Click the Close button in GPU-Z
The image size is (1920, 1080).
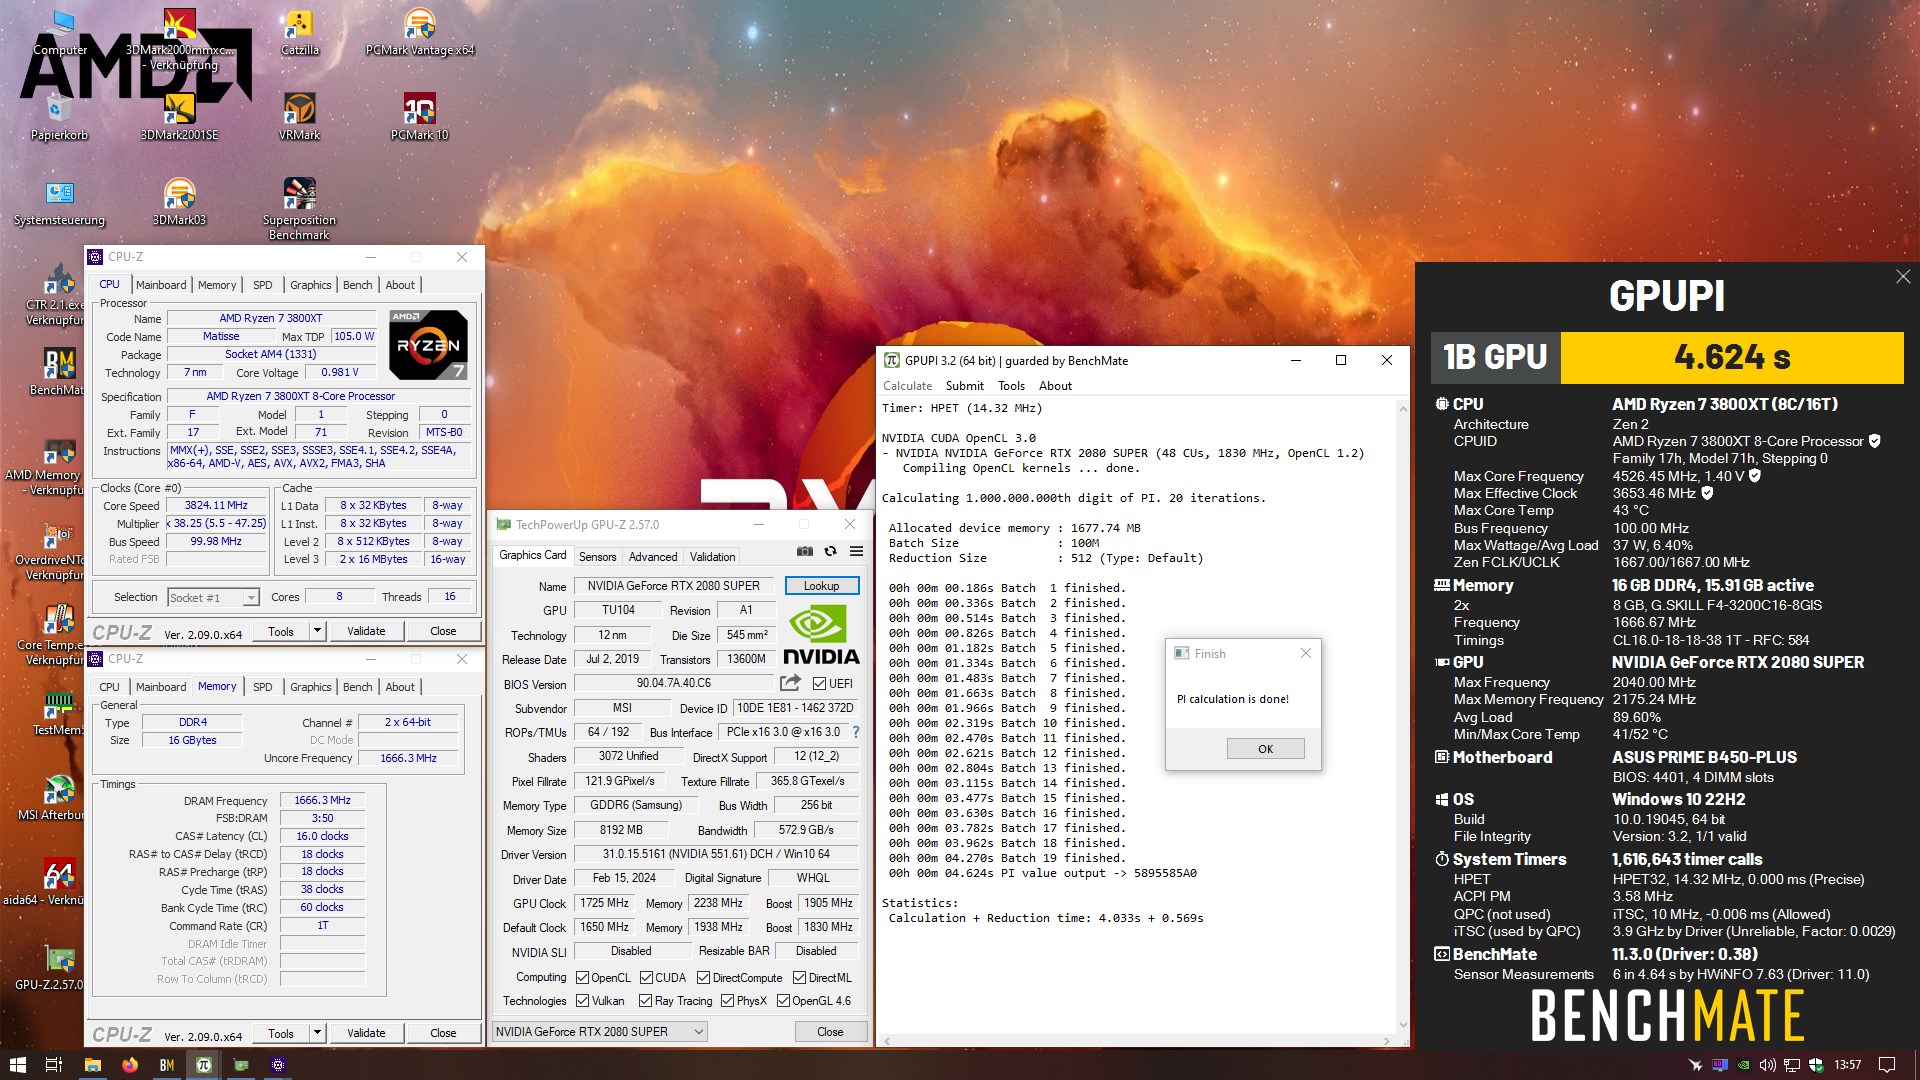[830, 1031]
